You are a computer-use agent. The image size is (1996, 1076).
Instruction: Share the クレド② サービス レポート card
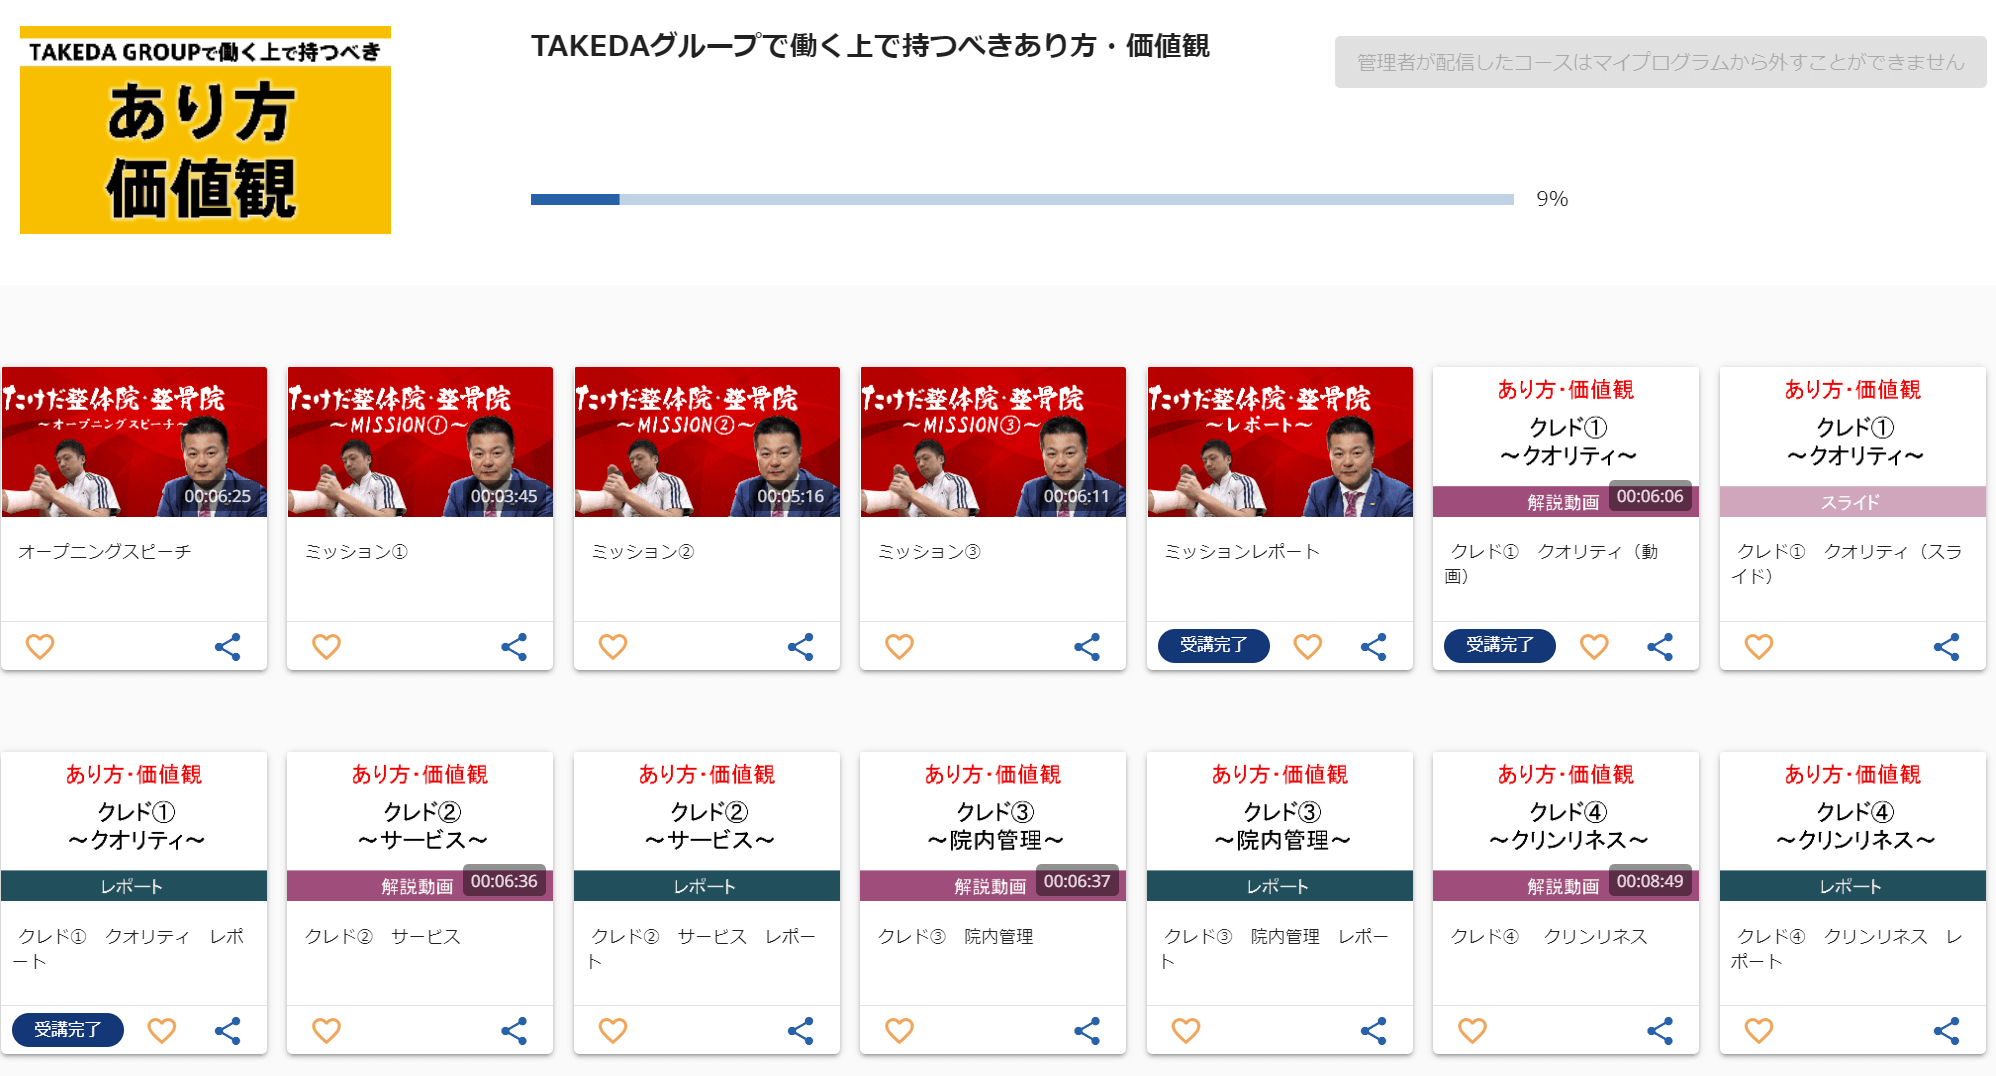point(801,1031)
